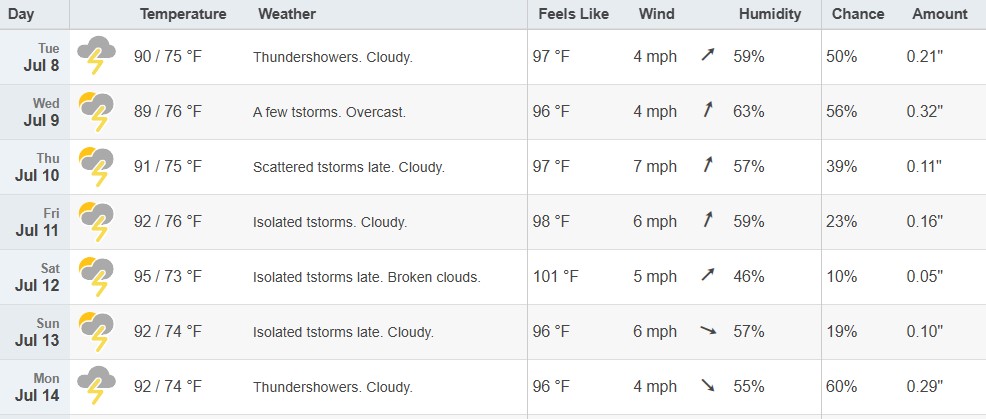The height and width of the screenshot is (419, 986).
Task: Click the thunderstorm icon for Mon Jul 14
Action: (96, 386)
